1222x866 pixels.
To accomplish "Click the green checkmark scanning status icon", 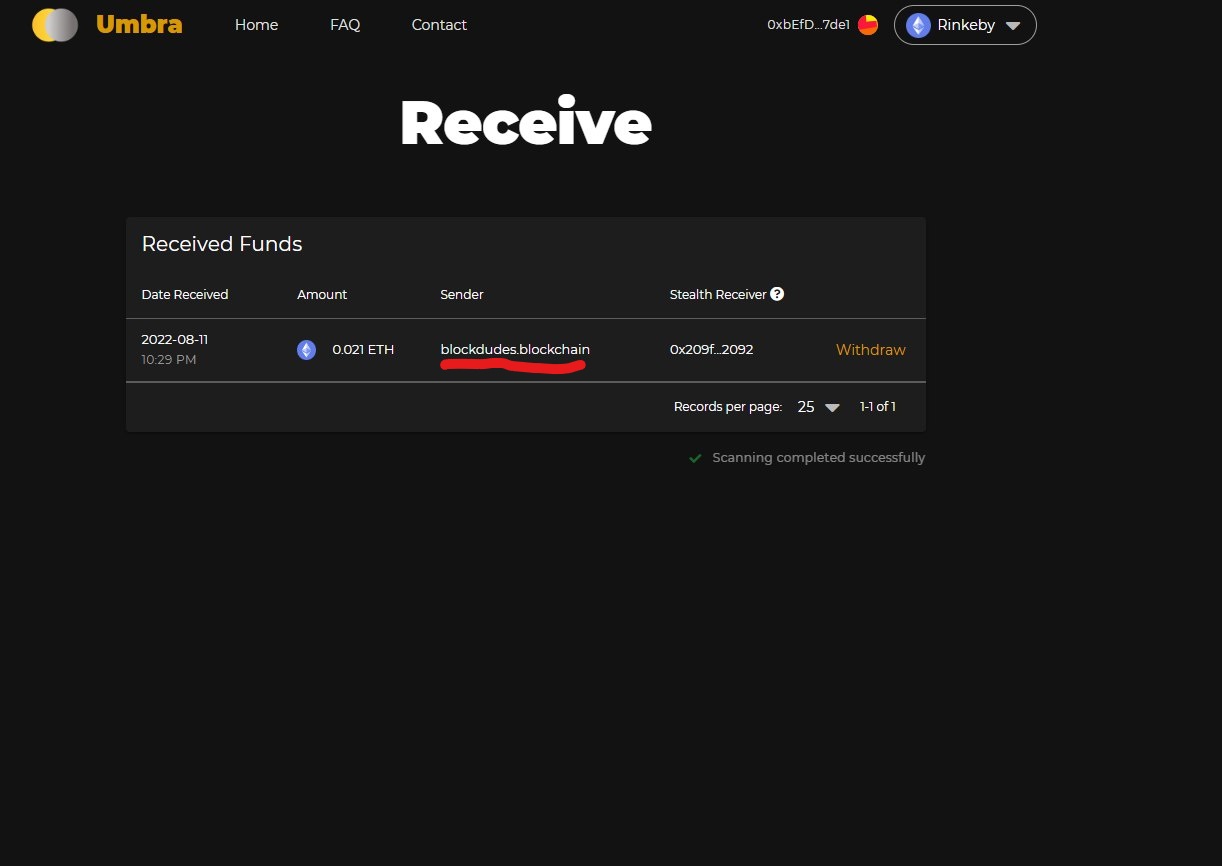I will [x=694, y=457].
